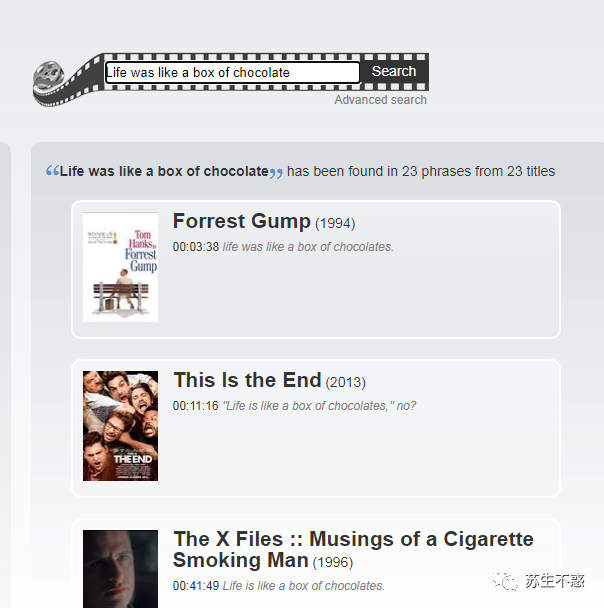
Task: Click the opening blue quotation mark icon
Action: point(52,170)
